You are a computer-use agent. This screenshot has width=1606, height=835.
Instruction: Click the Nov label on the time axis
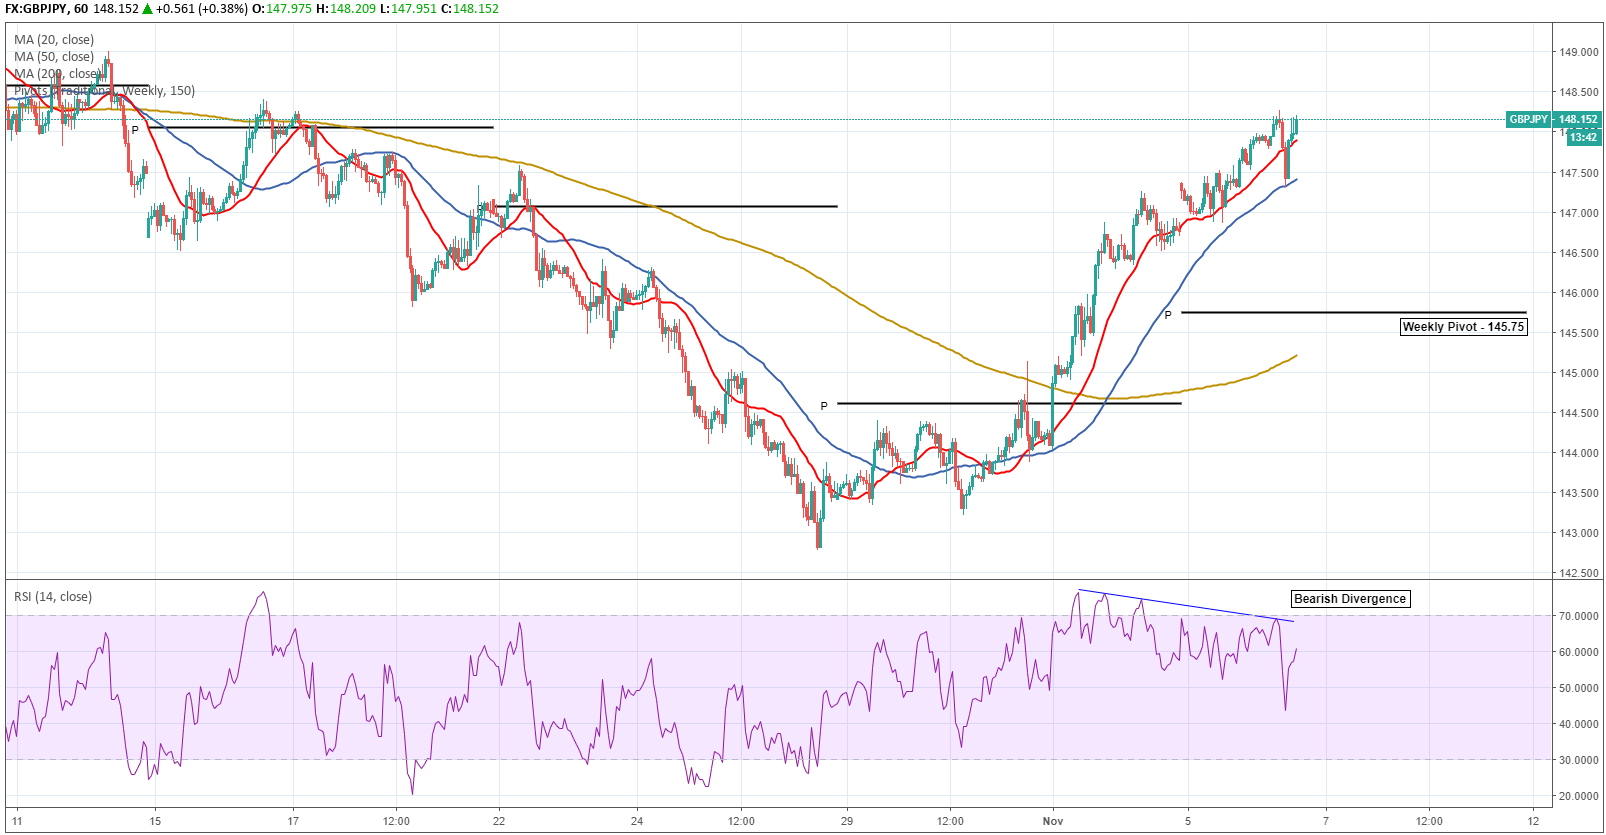tap(1052, 821)
